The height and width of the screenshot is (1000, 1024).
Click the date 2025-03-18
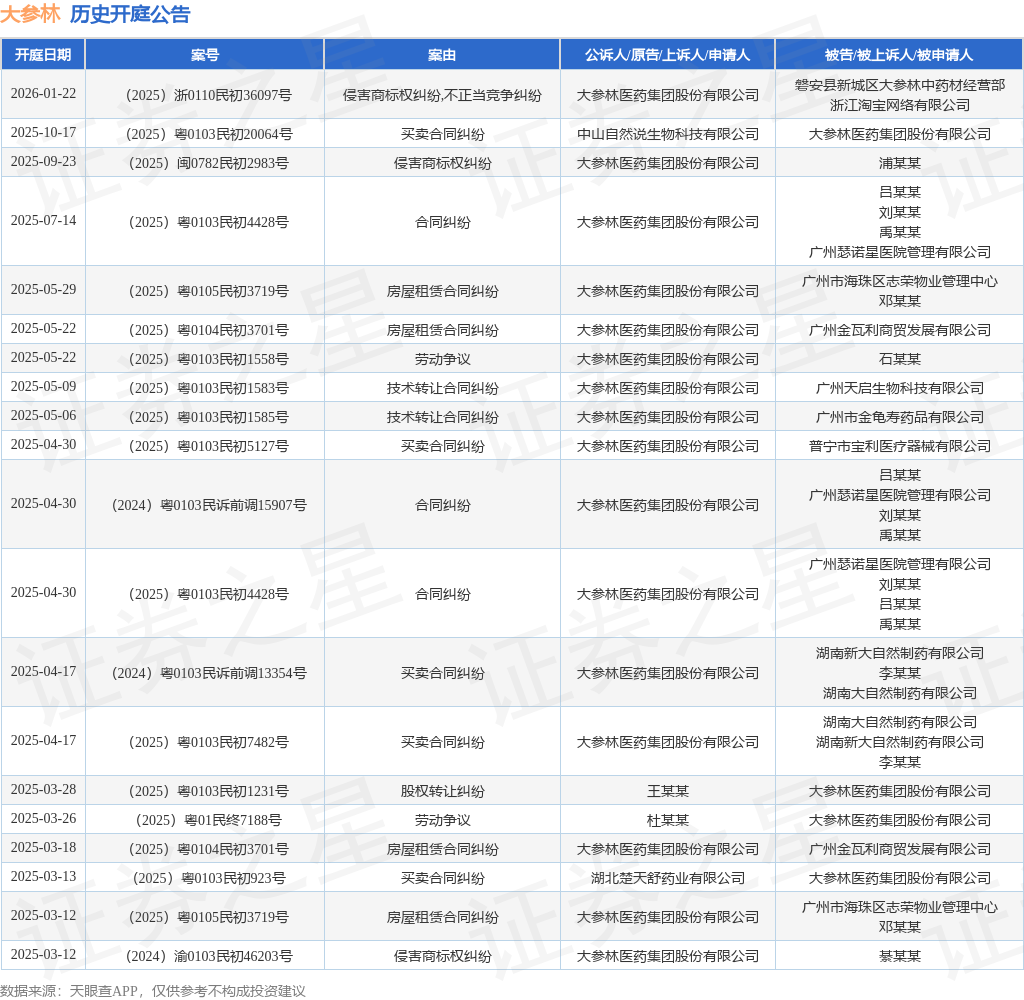[x=43, y=848]
